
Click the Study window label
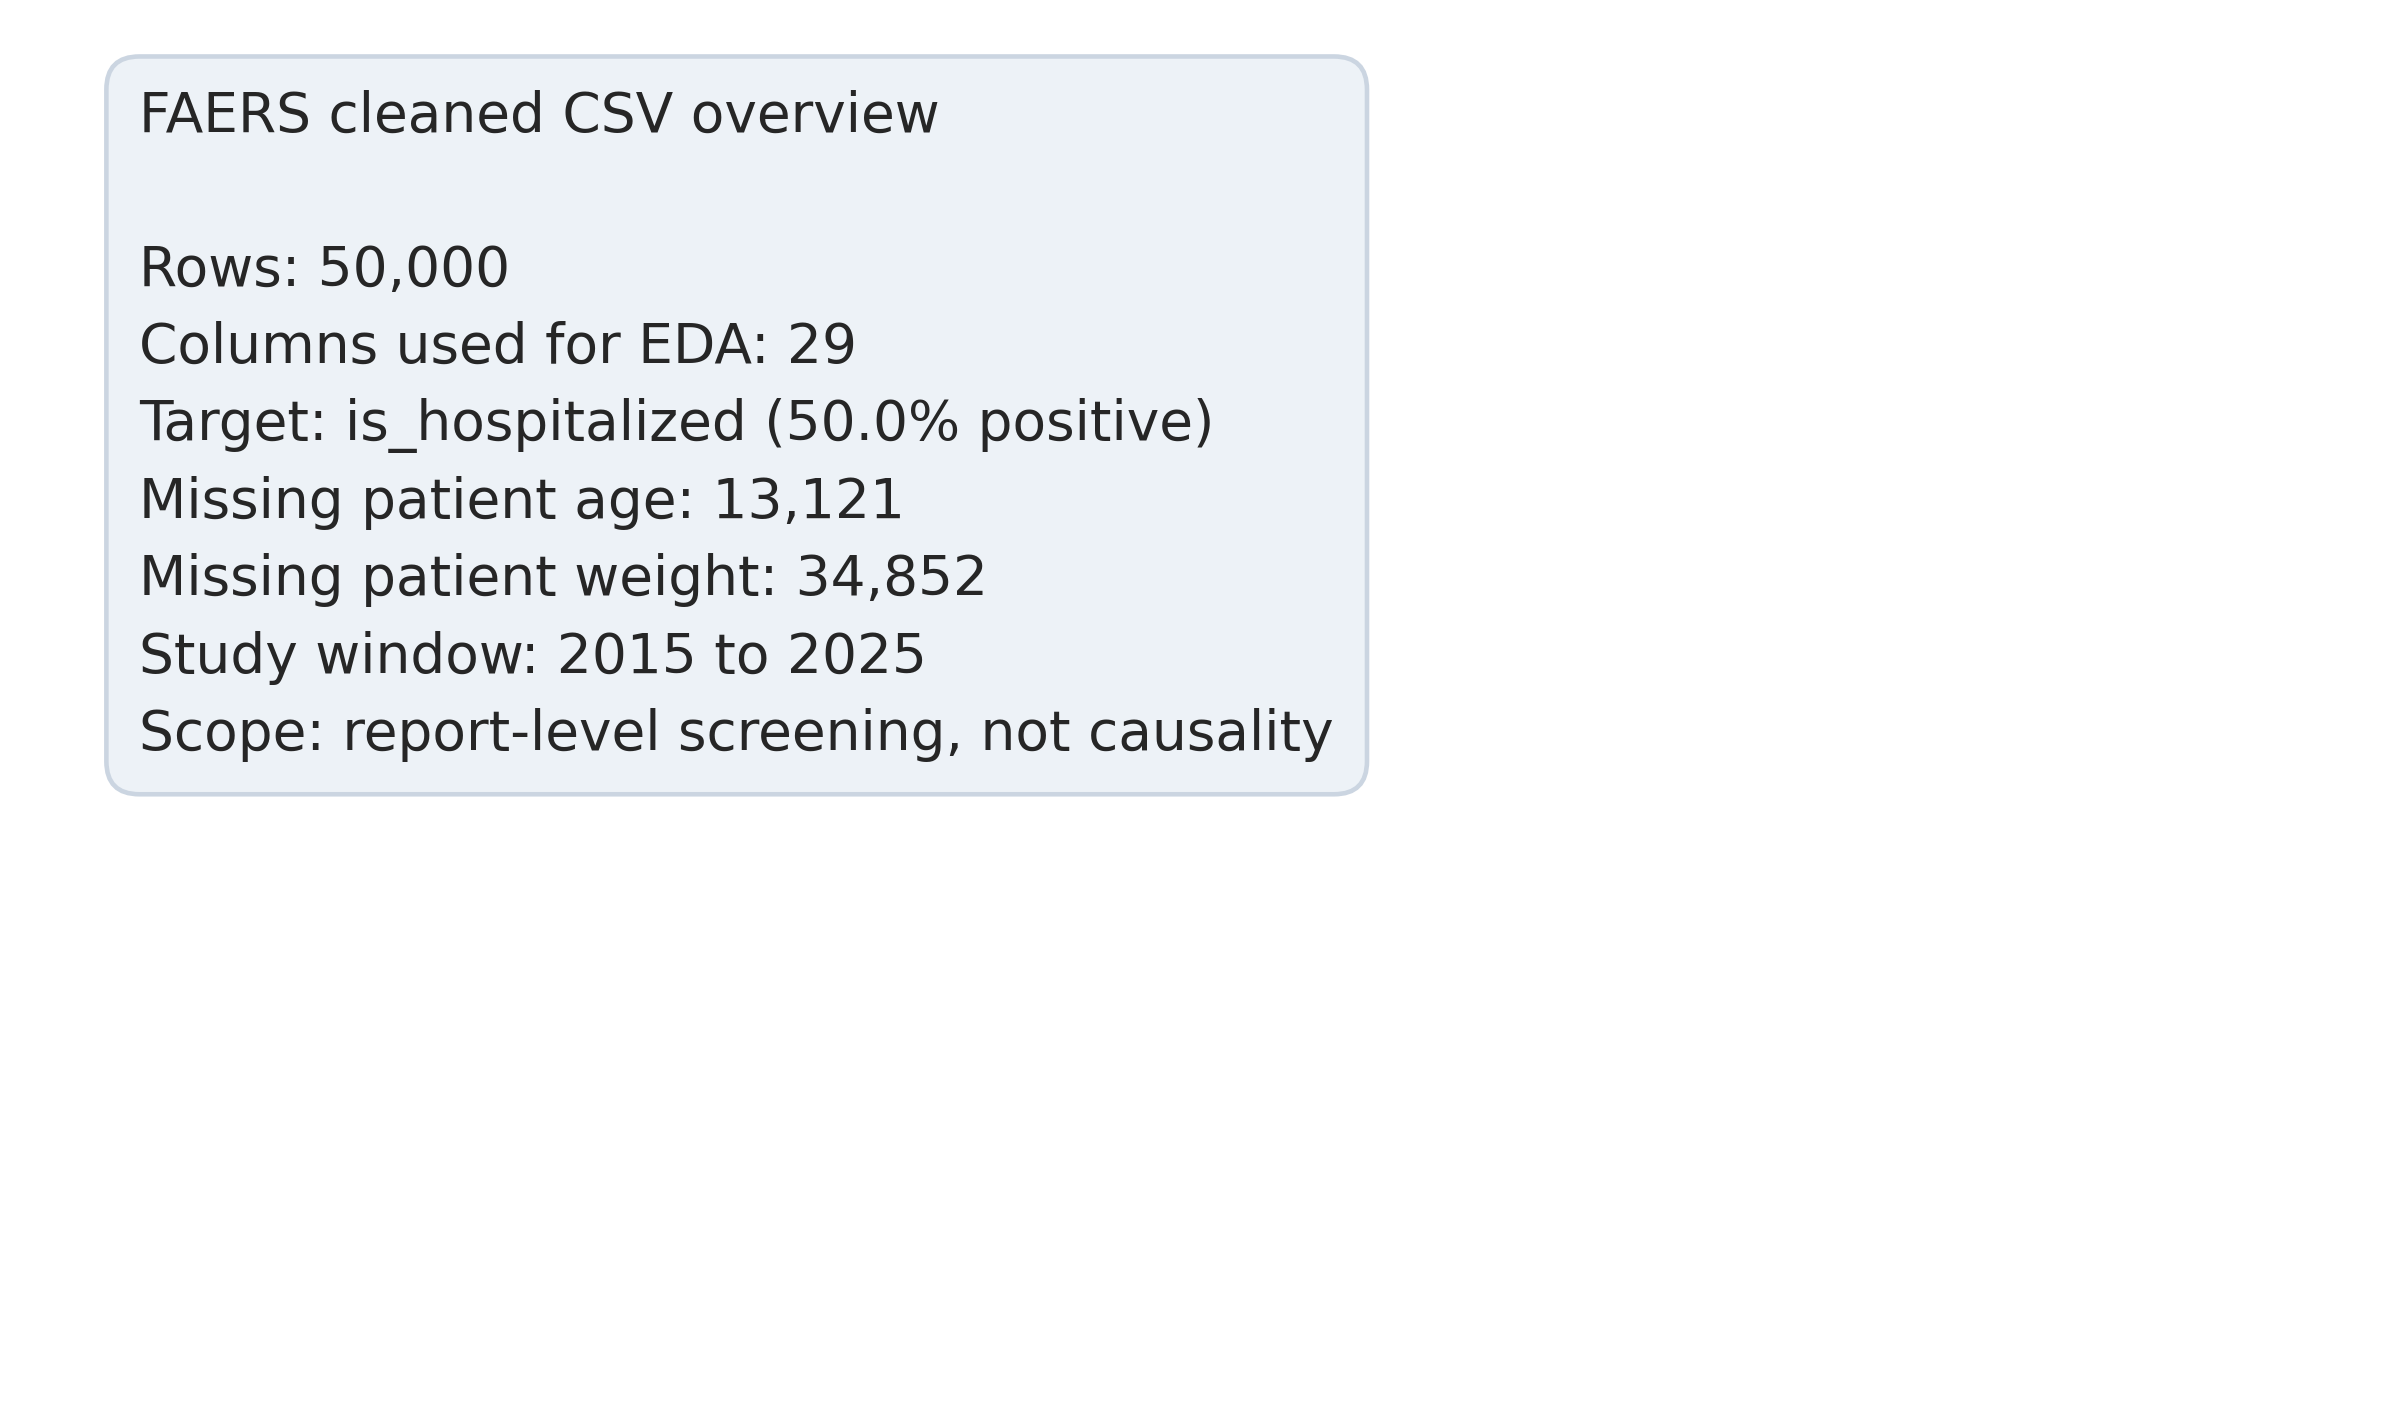pyautogui.click(x=338, y=656)
